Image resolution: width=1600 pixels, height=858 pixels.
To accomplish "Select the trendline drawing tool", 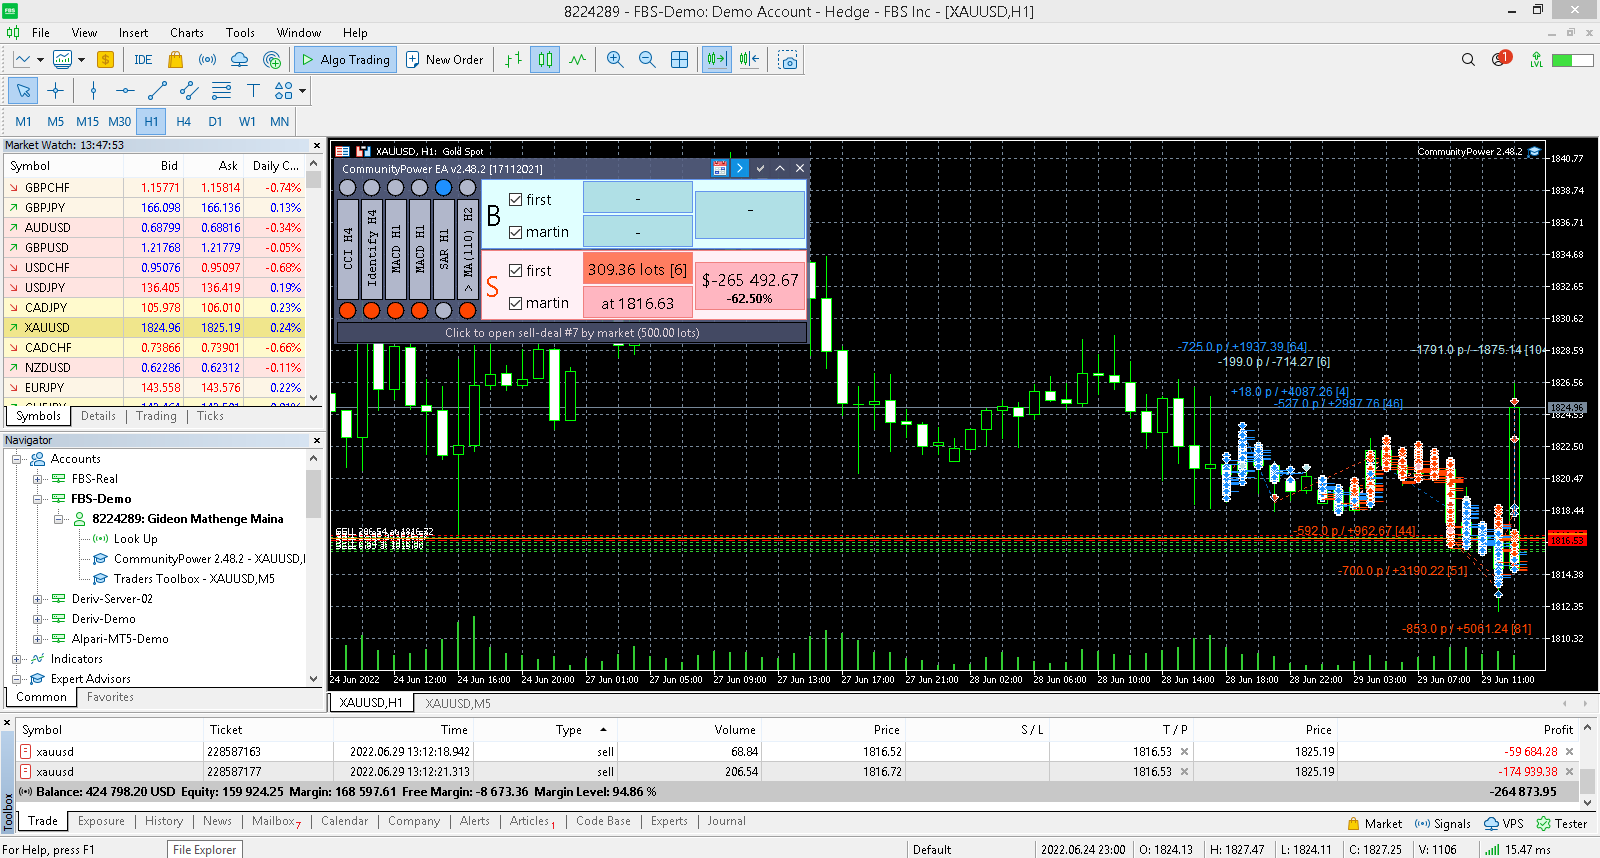I will [157, 91].
